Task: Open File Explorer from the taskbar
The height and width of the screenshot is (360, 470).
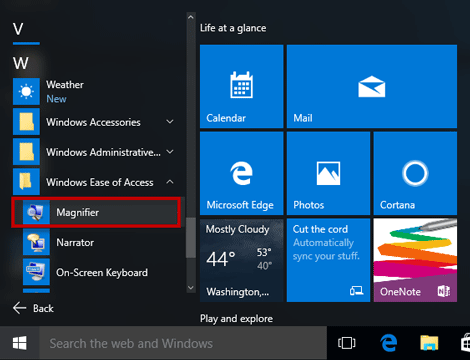Action: click(429, 343)
